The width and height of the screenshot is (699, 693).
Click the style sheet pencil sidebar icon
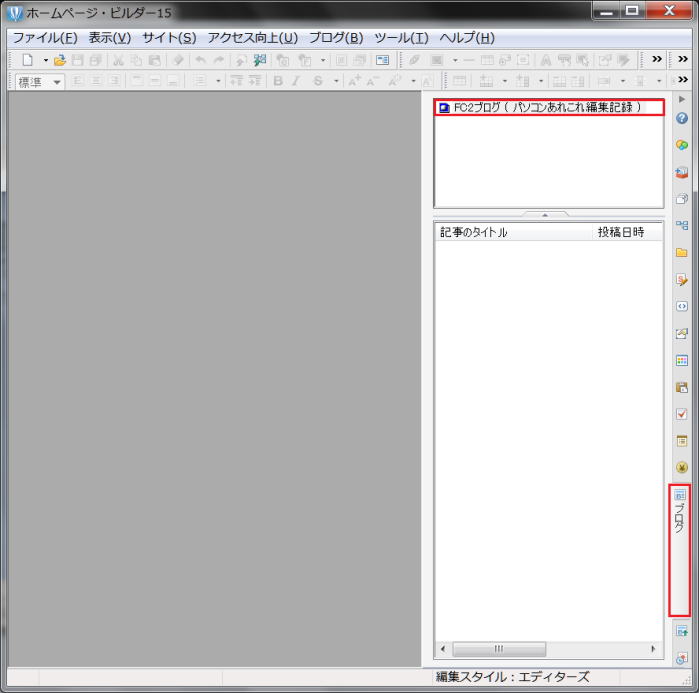pos(682,279)
